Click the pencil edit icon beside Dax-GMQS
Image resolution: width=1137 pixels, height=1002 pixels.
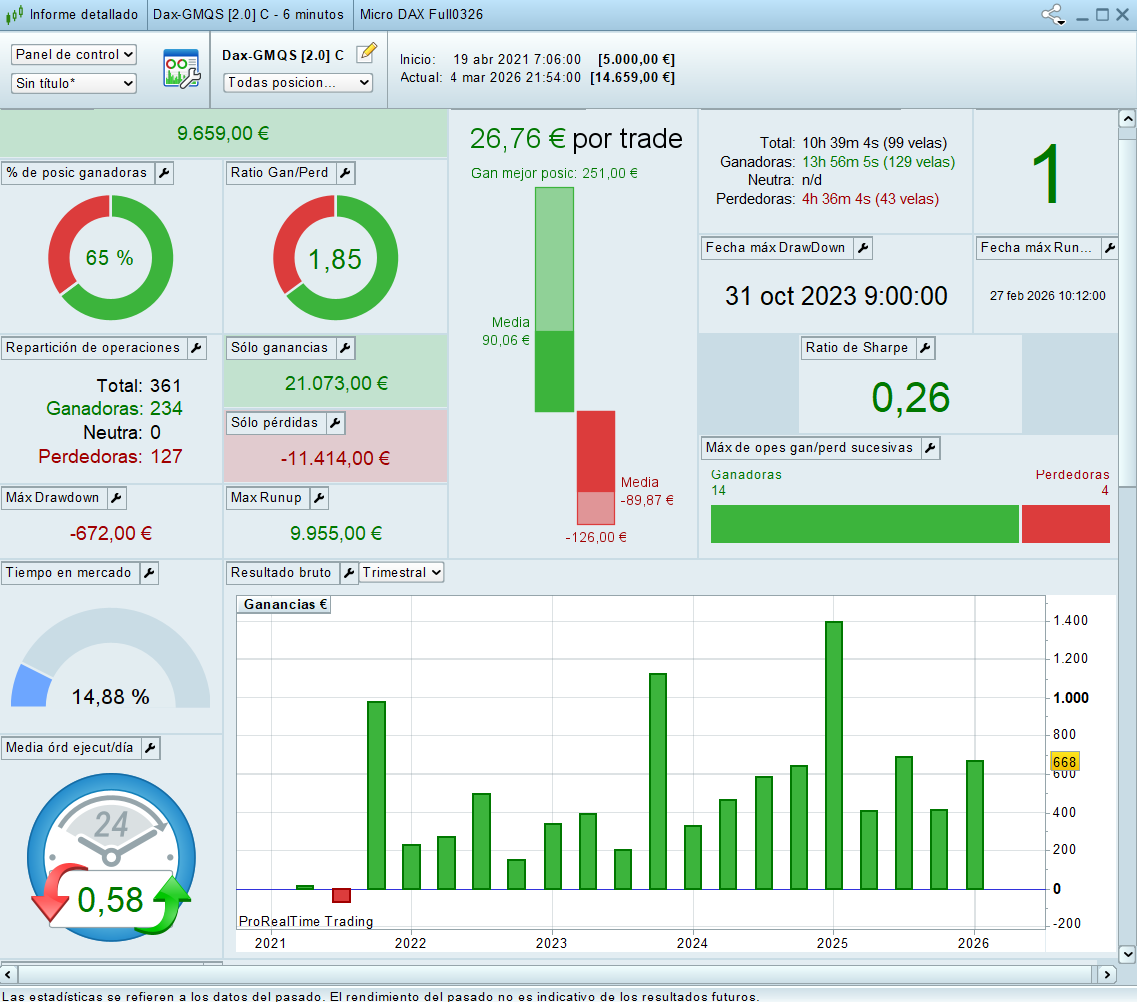[366, 53]
